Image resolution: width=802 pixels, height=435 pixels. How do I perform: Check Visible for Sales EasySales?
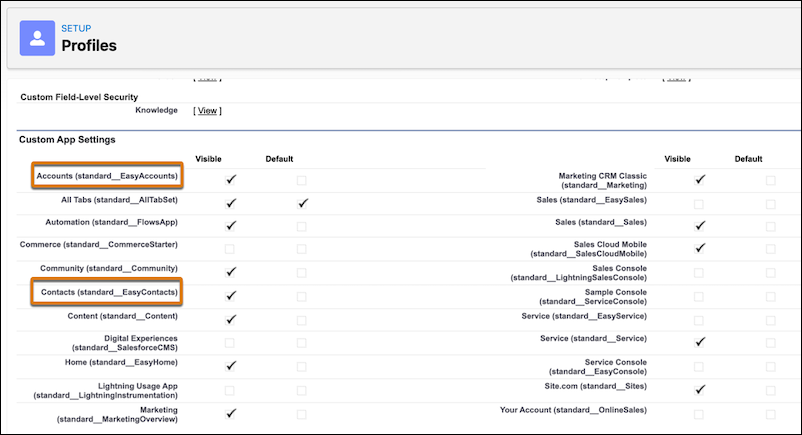pos(699,204)
